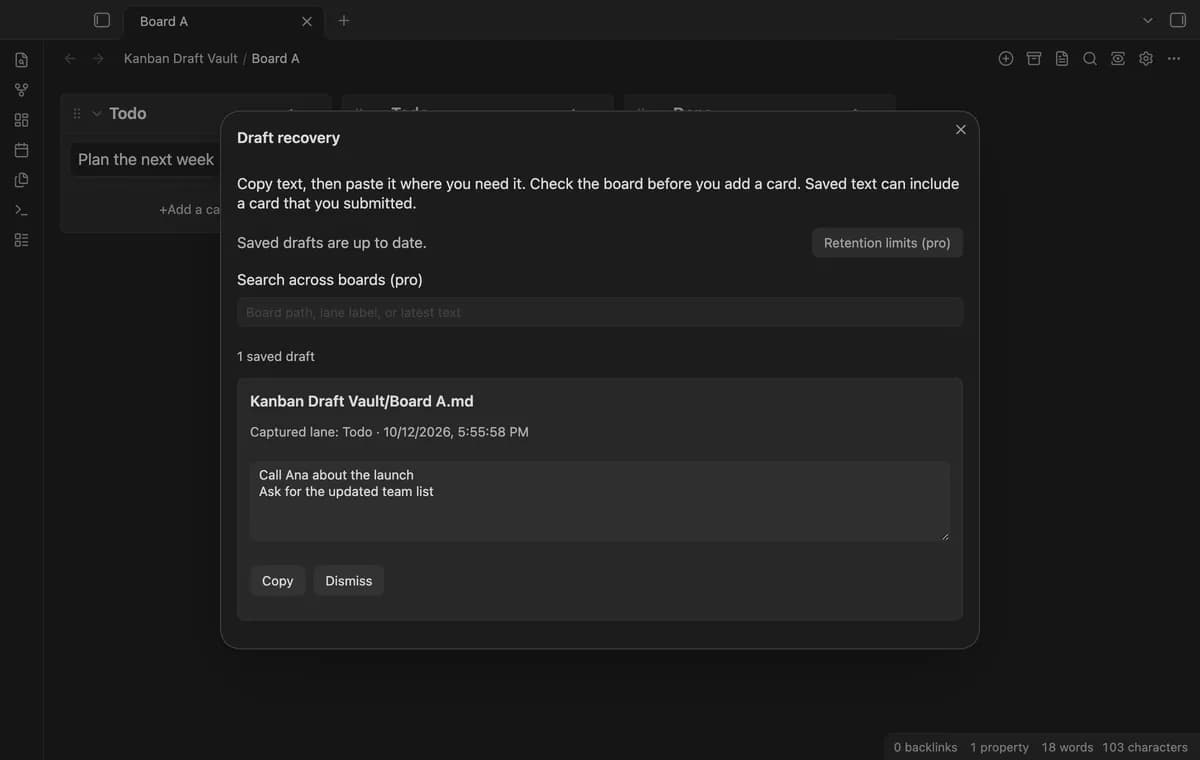
Task: Click 'Kanban Draft Vault/Board A.md' draft title
Action: coord(362,401)
